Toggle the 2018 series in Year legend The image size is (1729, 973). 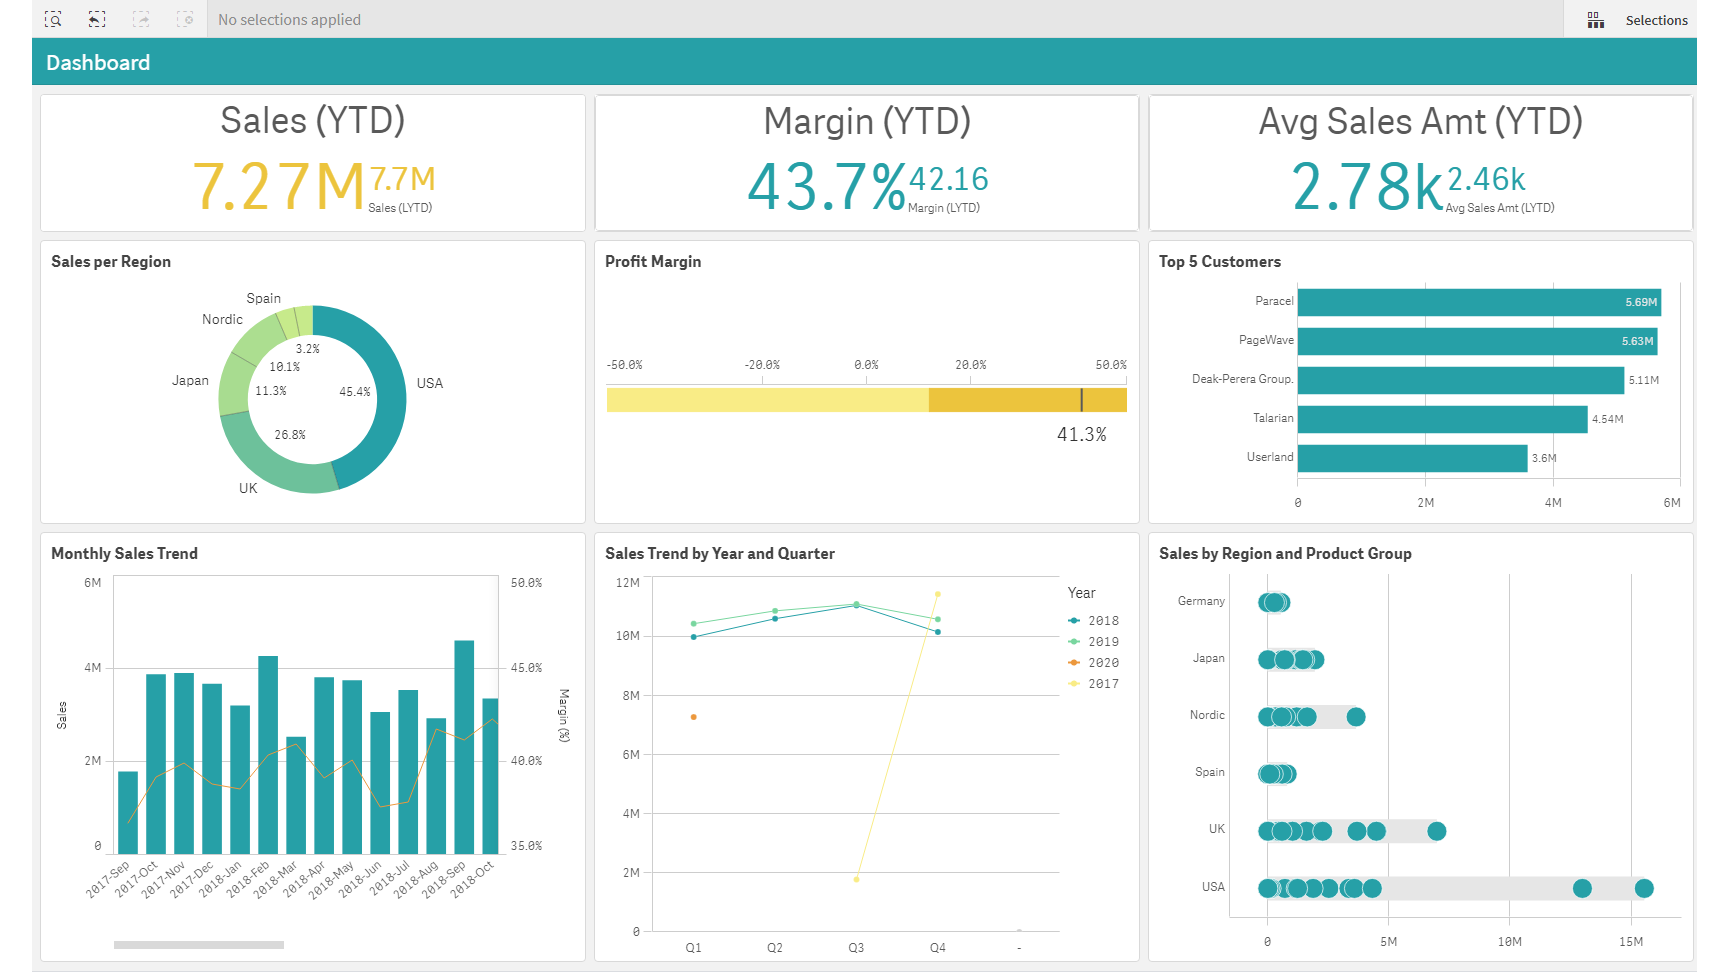[x=1100, y=620]
